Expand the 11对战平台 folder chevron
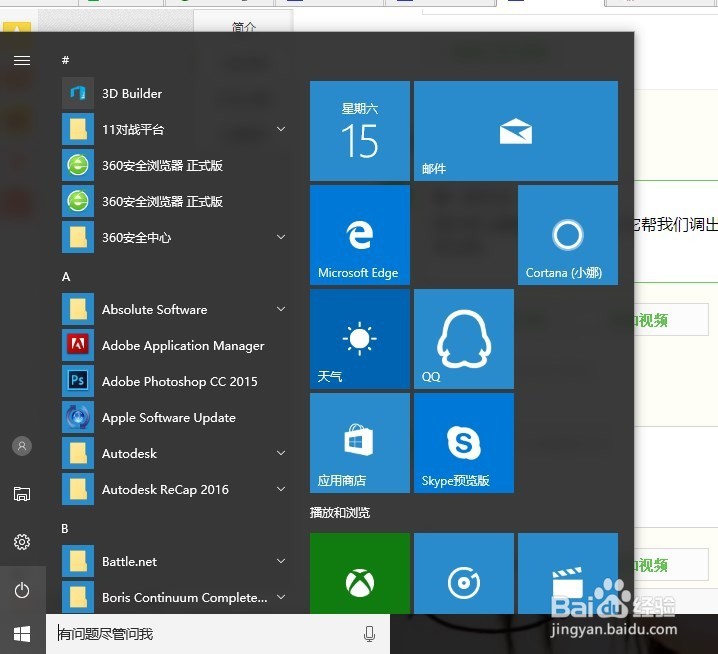Image resolution: width=718 pixels, height=654 pixels. tap(281, 129)
